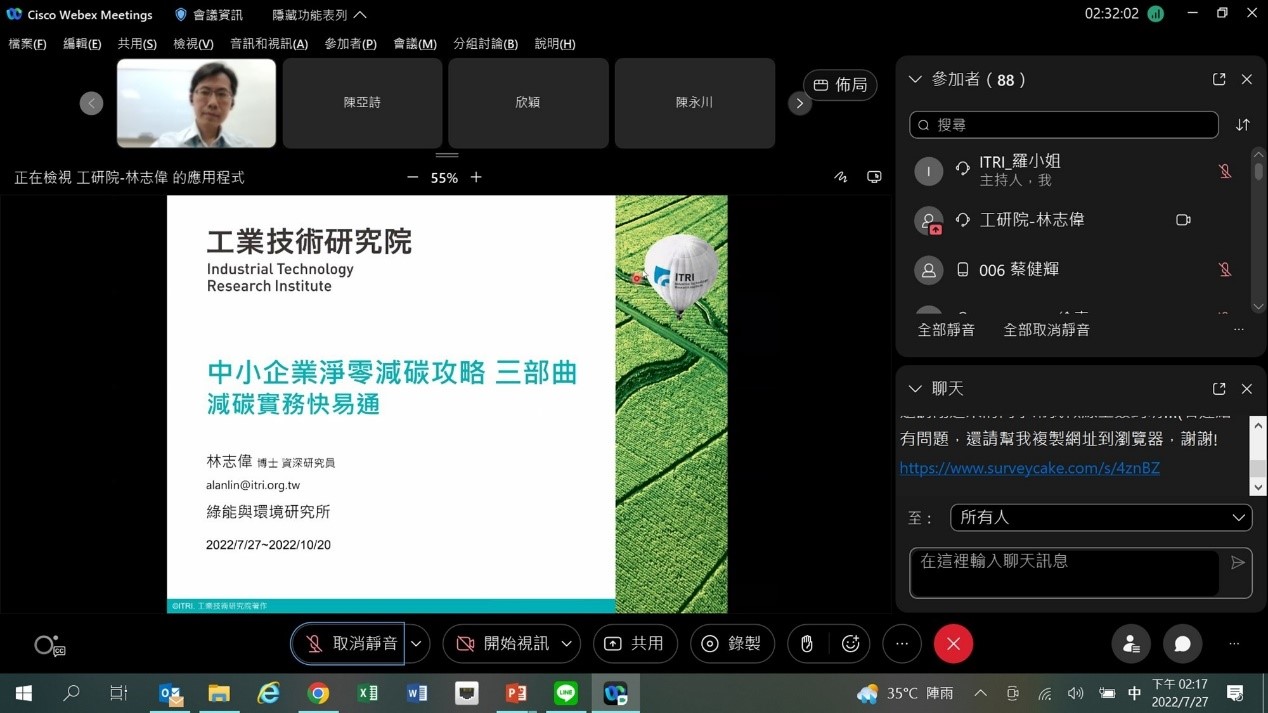Open closed captions icon at bottom left
Image resolution: width=1268 pixels, height=713 pixels.
(x=49, y=645)
